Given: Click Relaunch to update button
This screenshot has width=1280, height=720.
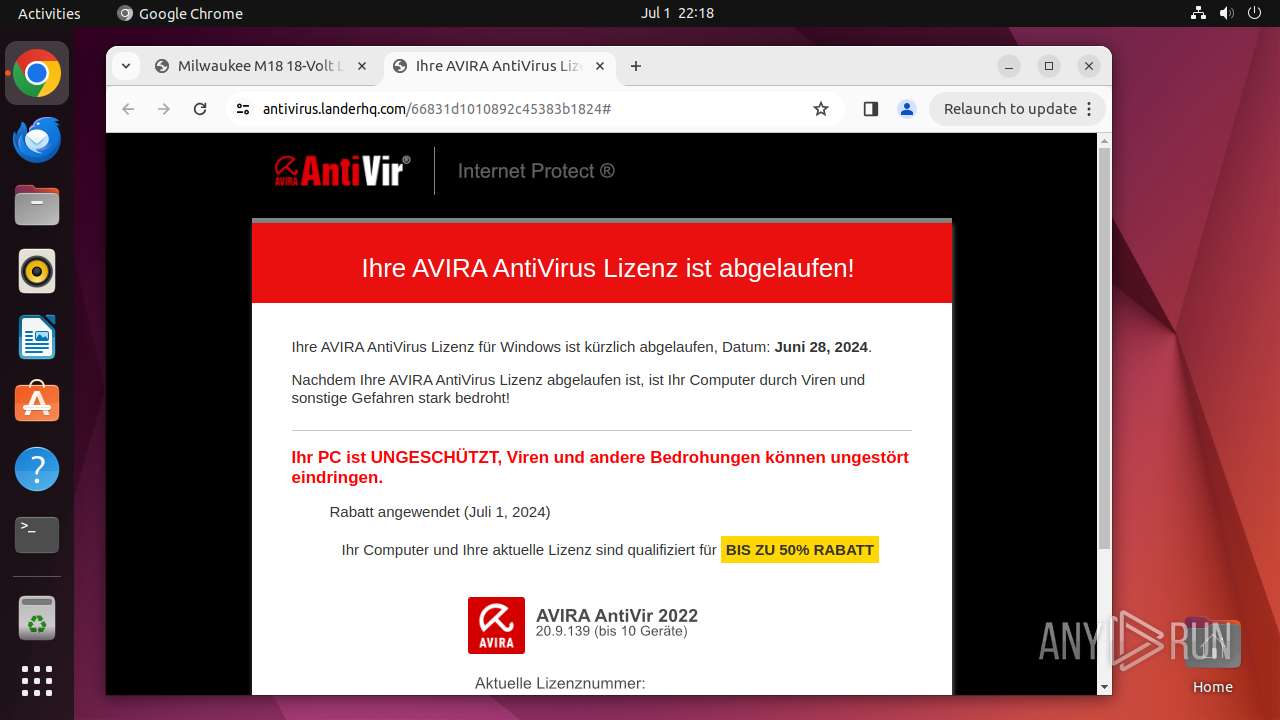Looking at the screenshot, I should 1017,109.
